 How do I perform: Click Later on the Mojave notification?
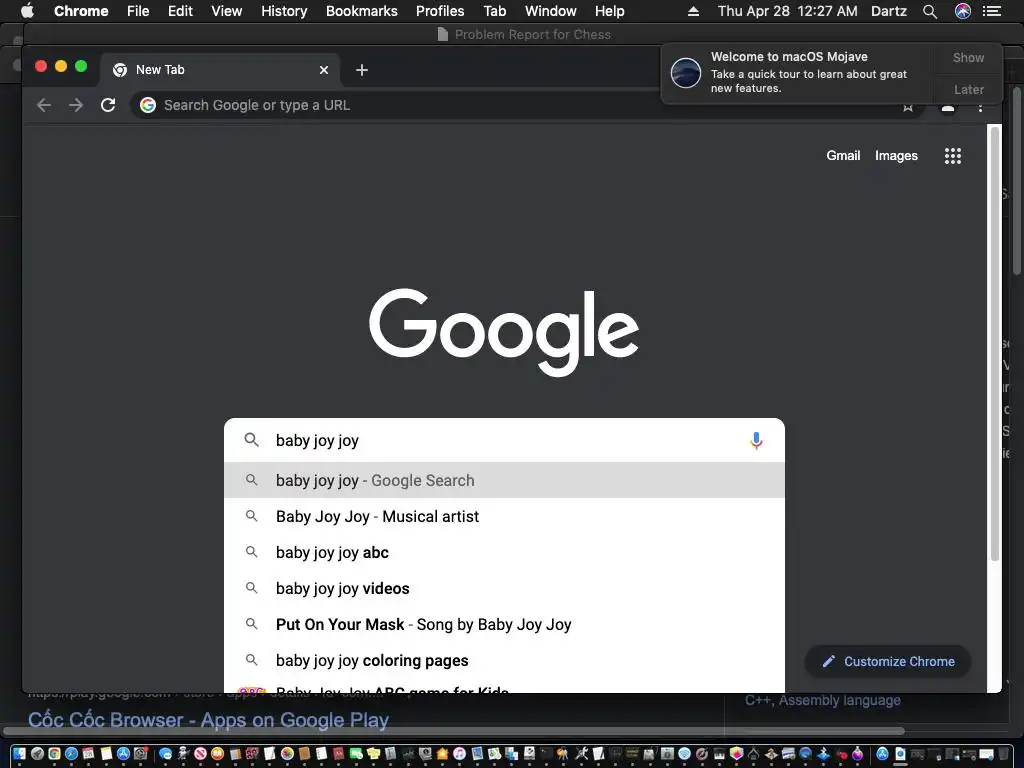pos(968,89)
